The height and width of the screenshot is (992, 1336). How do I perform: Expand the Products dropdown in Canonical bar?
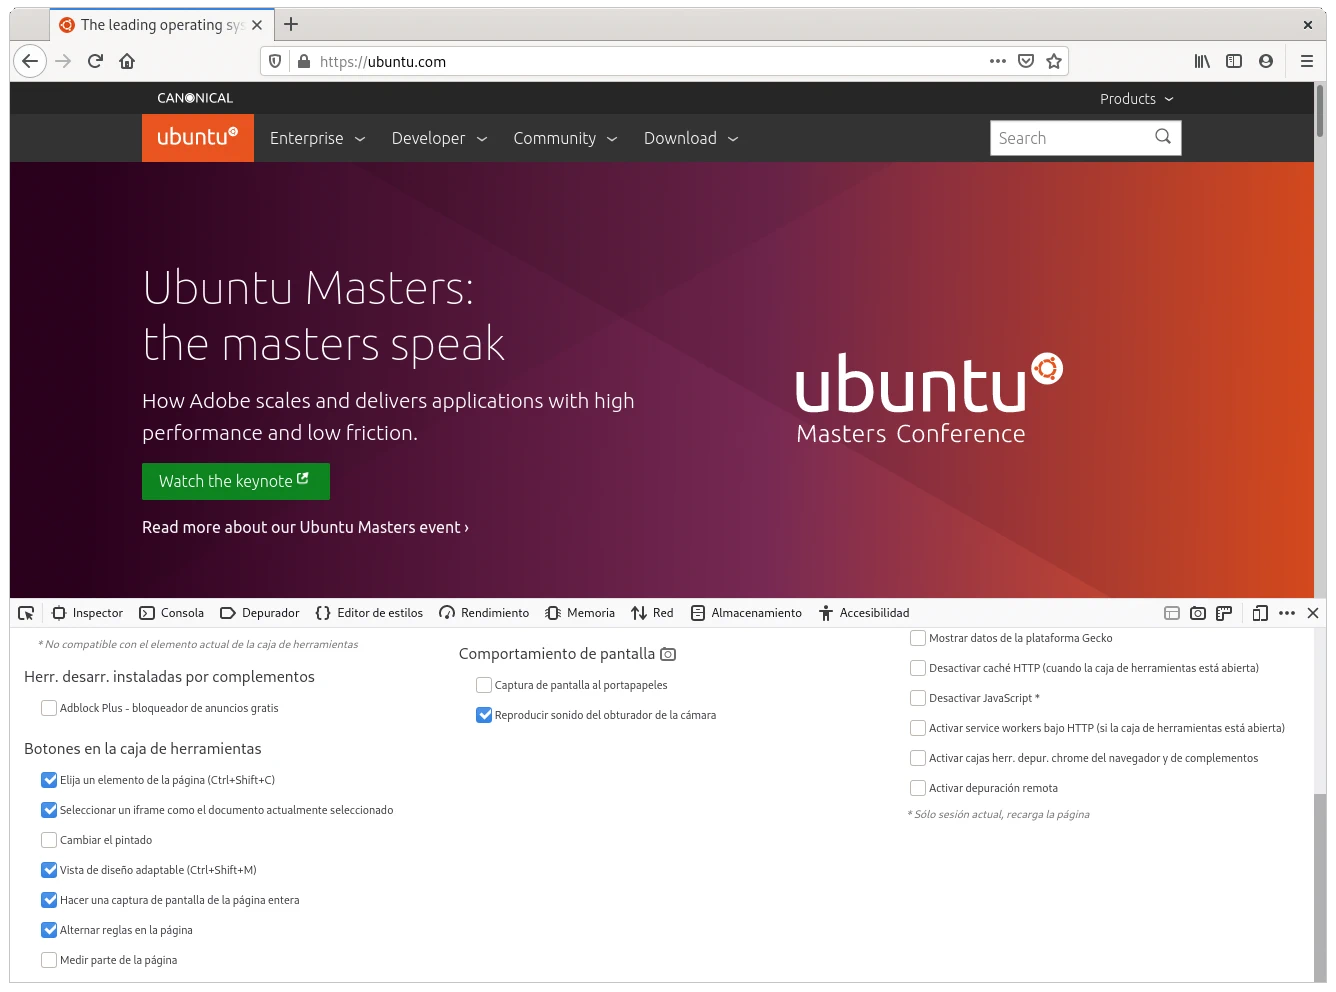click(x=1136, y=99)
